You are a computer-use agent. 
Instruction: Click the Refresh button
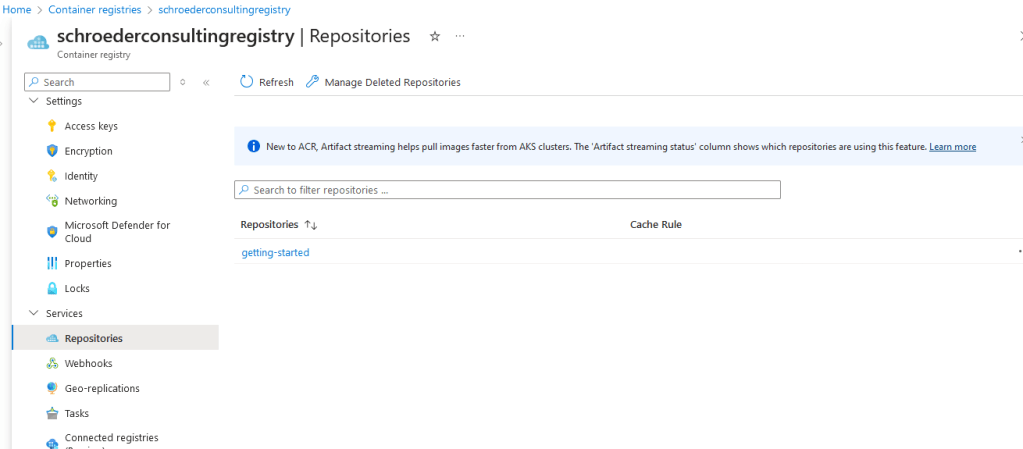(267, 82)
